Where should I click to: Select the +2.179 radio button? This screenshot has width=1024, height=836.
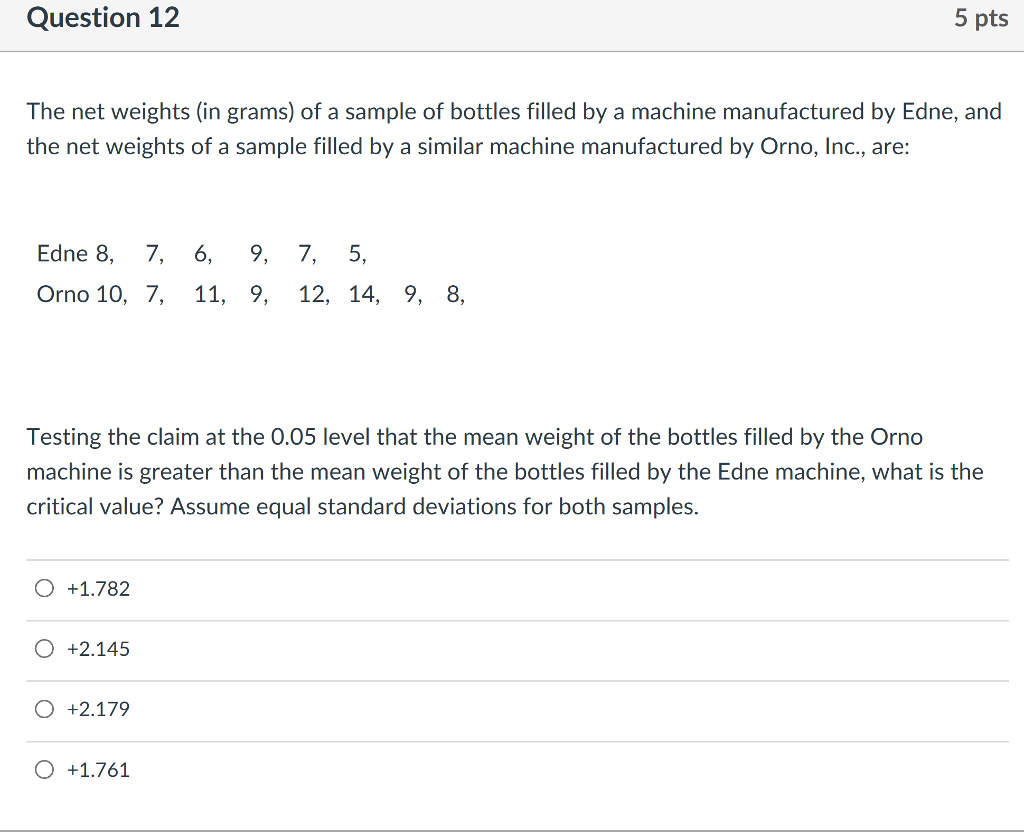click(x=44, y=709)
